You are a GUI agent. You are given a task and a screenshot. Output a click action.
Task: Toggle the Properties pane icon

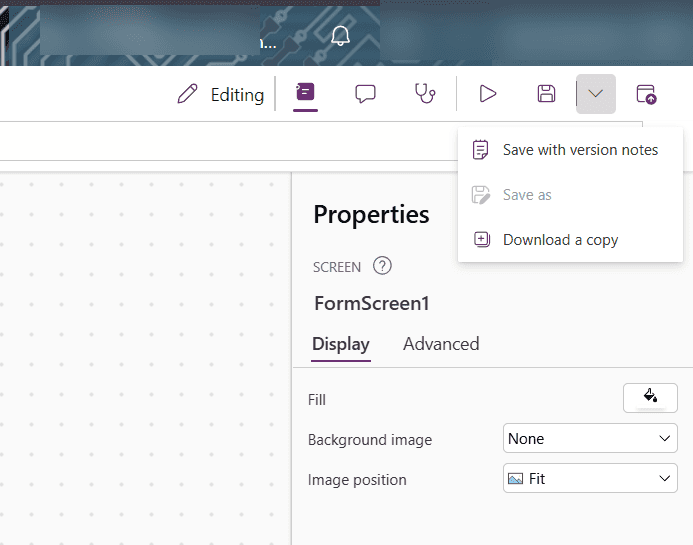(x=305, y=94)
